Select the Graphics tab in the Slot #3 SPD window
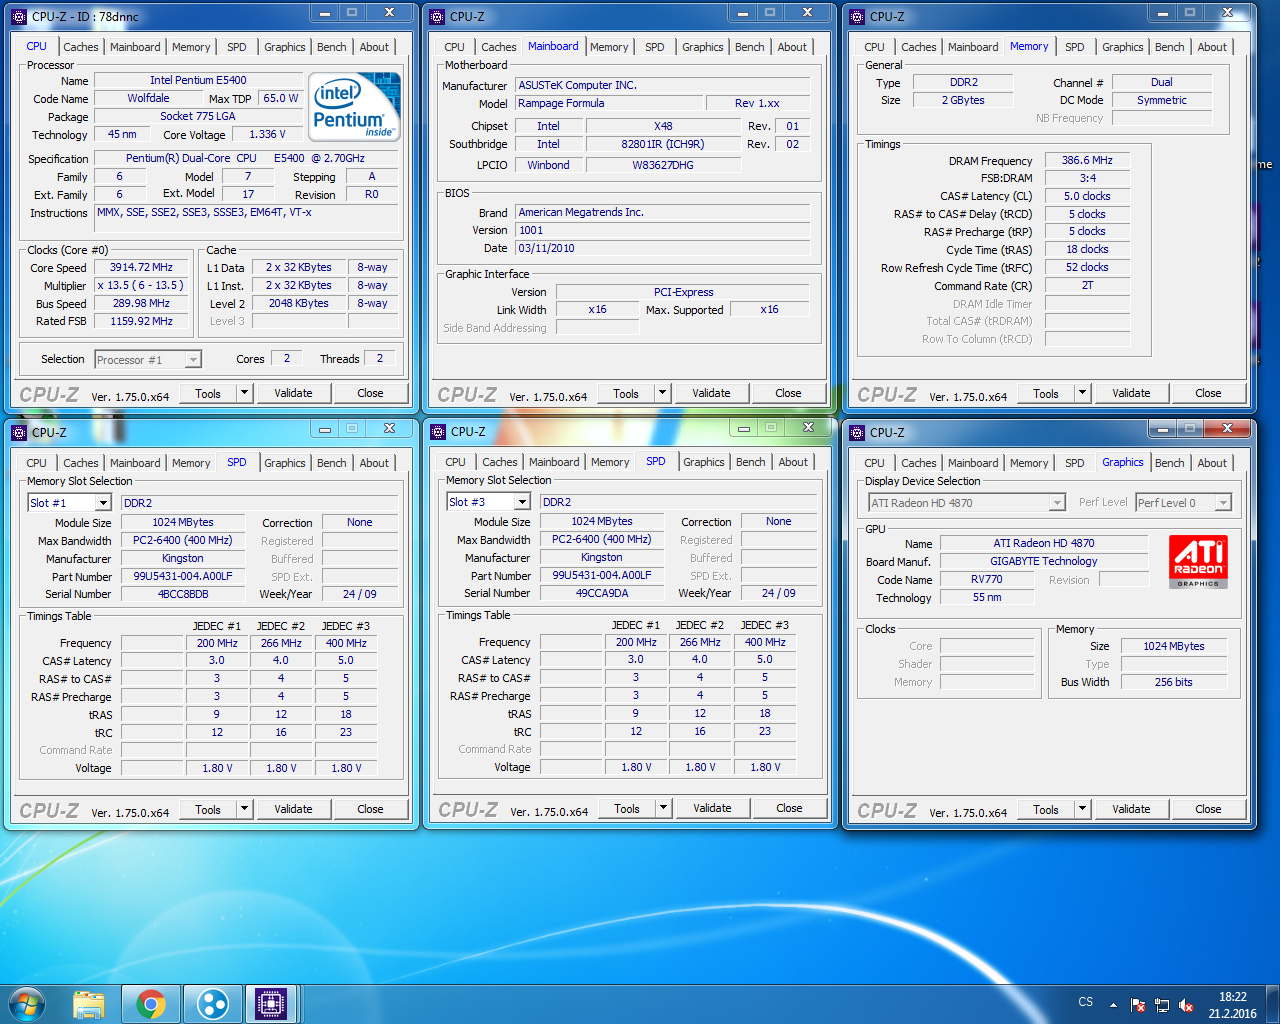This screenshot has width=1280, height=1024. click(x=704, y=462)
